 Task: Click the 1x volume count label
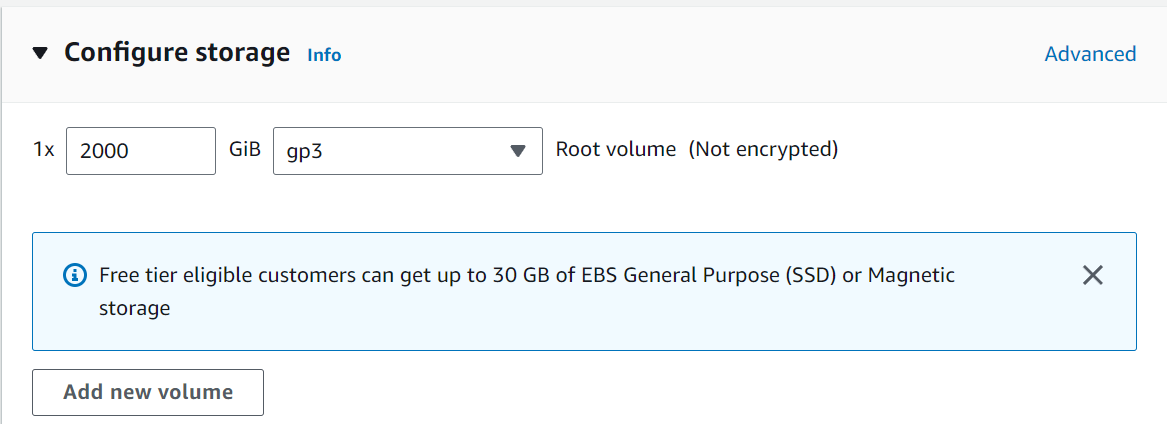44,151
